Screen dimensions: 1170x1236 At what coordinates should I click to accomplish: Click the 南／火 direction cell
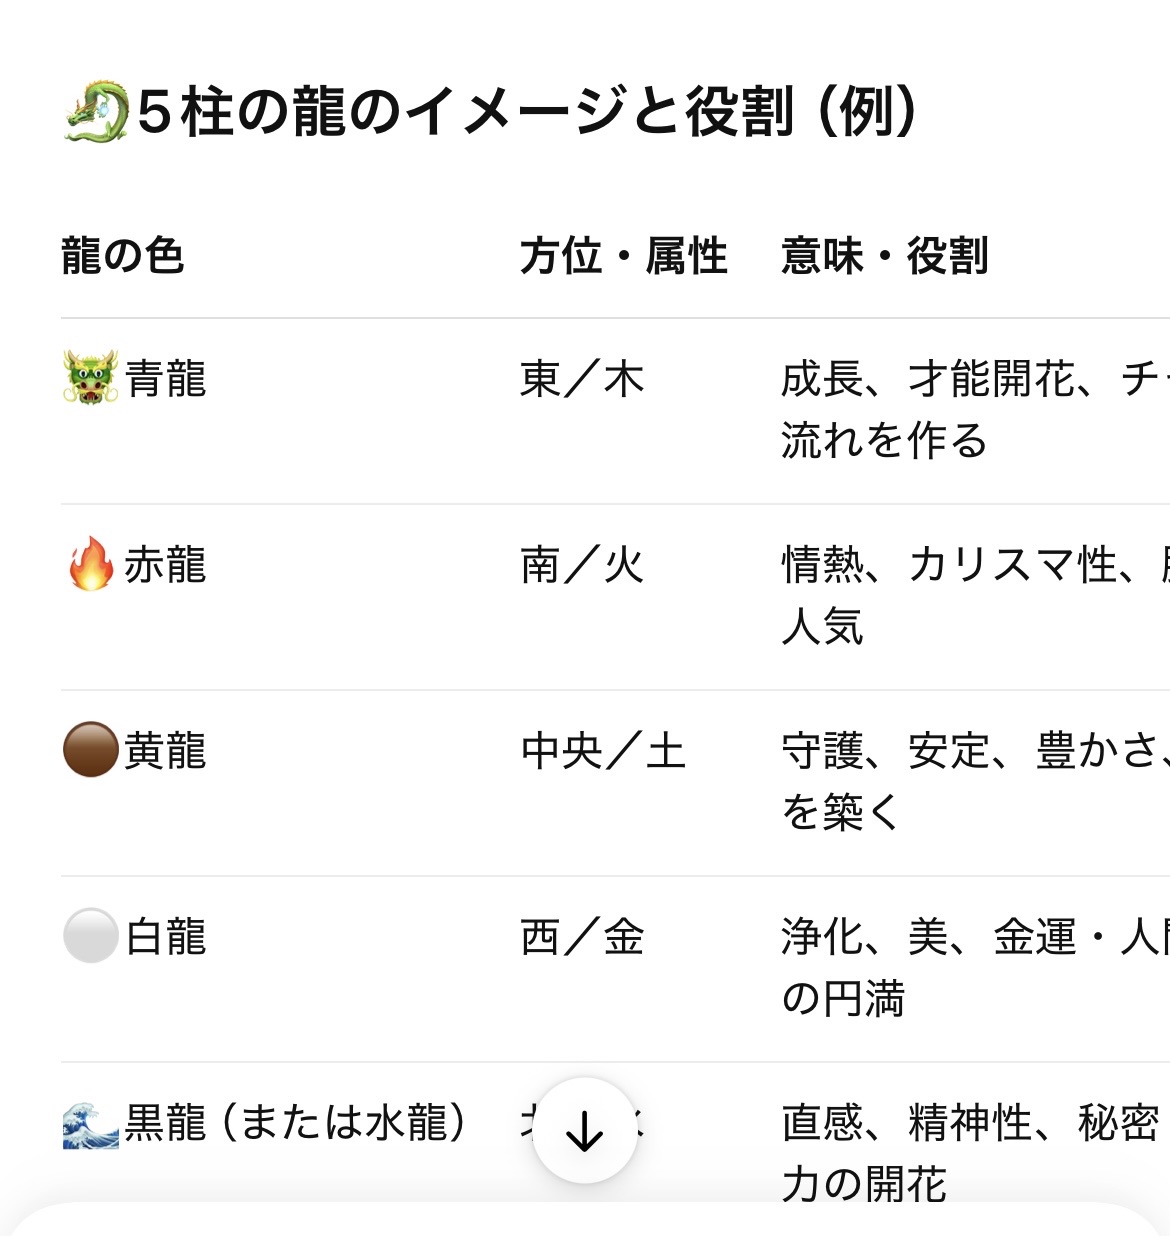582,565
